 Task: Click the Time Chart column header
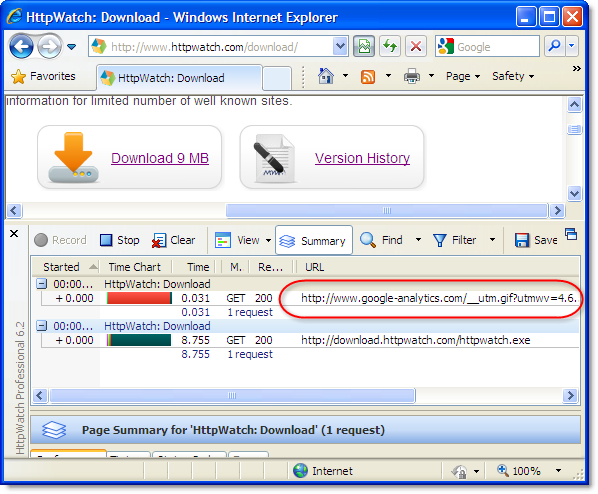tap(135, 267)
